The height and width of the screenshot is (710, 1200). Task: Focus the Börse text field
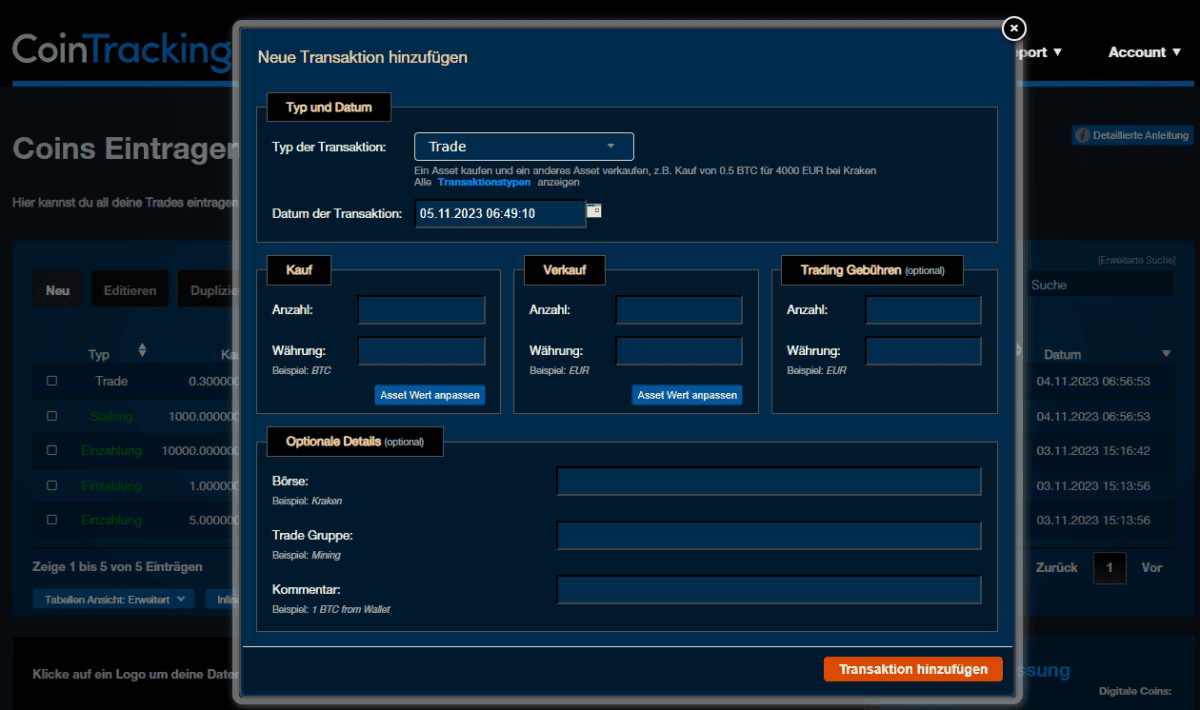pyautogui.click(x=768, y=481)
